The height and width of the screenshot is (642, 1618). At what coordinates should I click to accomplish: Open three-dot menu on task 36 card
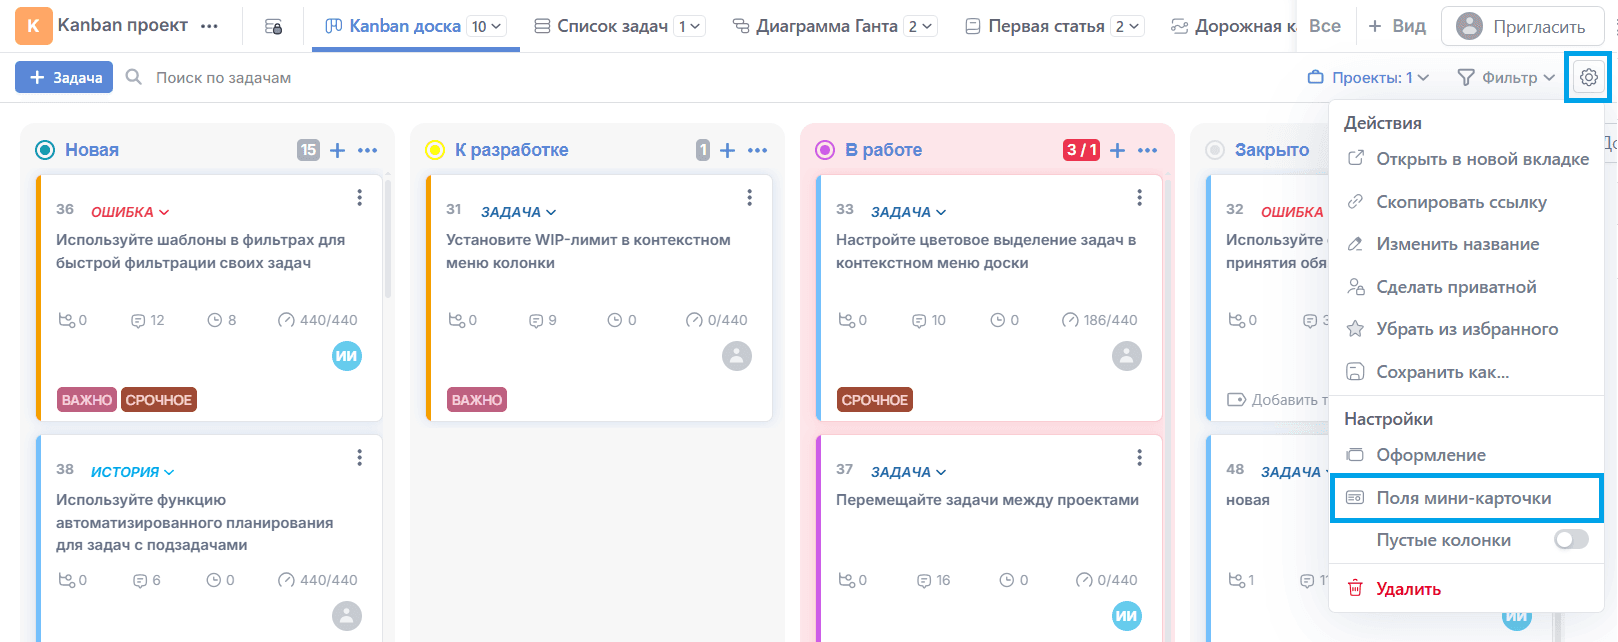tap(359, 198)
